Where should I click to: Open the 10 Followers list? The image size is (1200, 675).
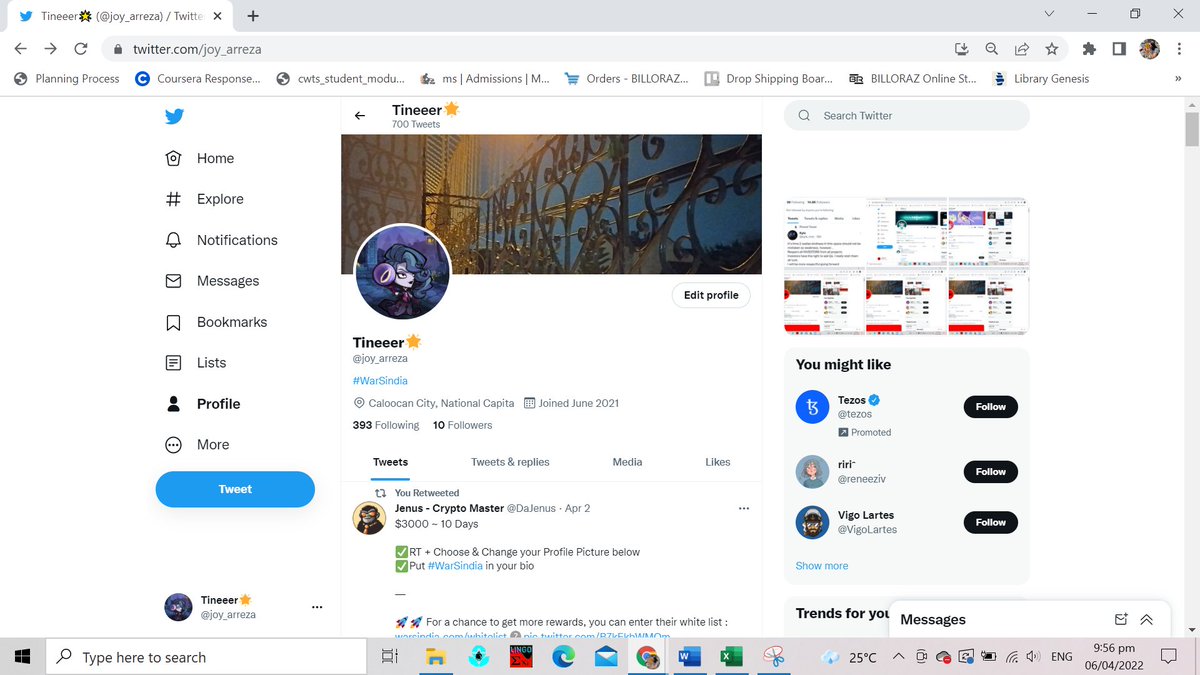point(462,425)
